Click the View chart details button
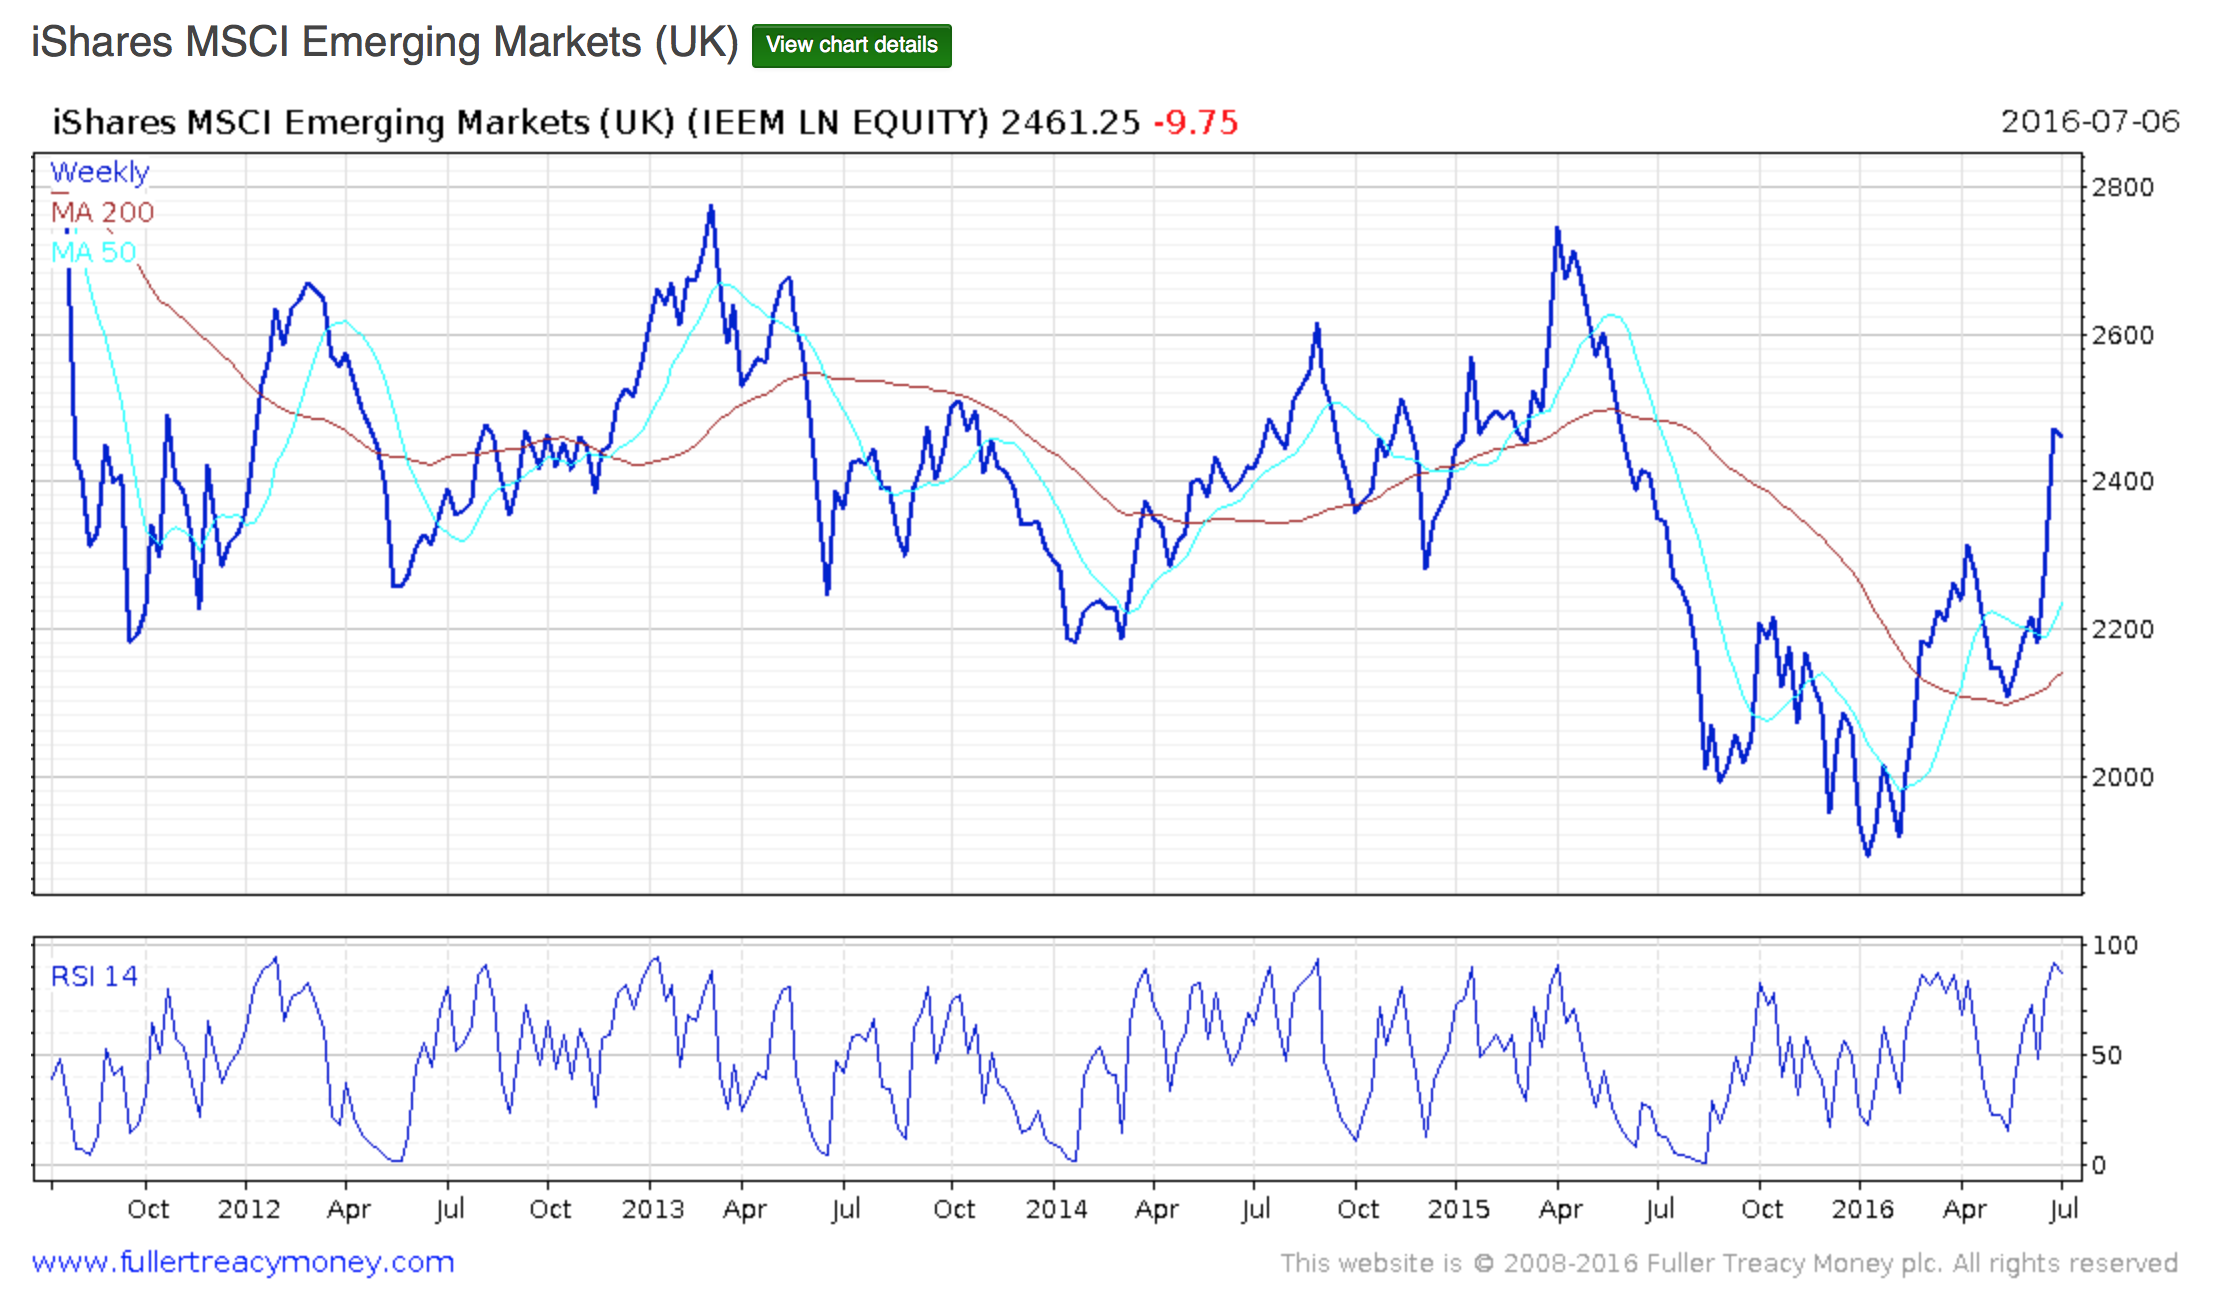 (851, 45)
